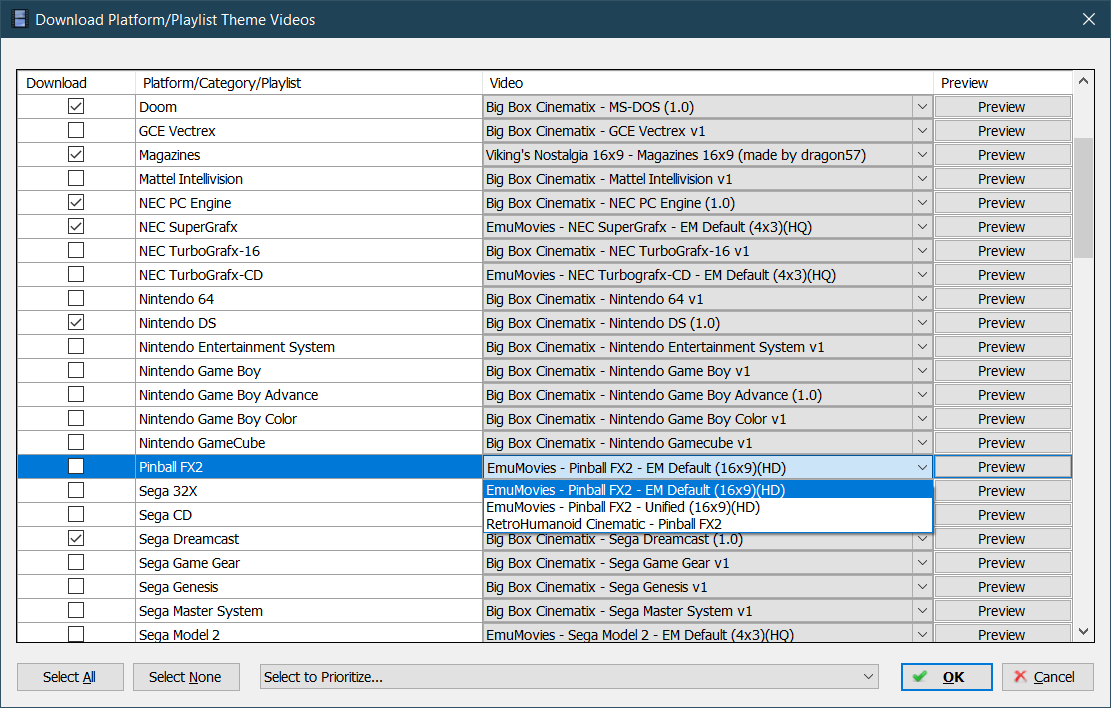Preview the Sega Dreamcast video
Viewport: 1111px width, 708px height.
click(1002, 539)
